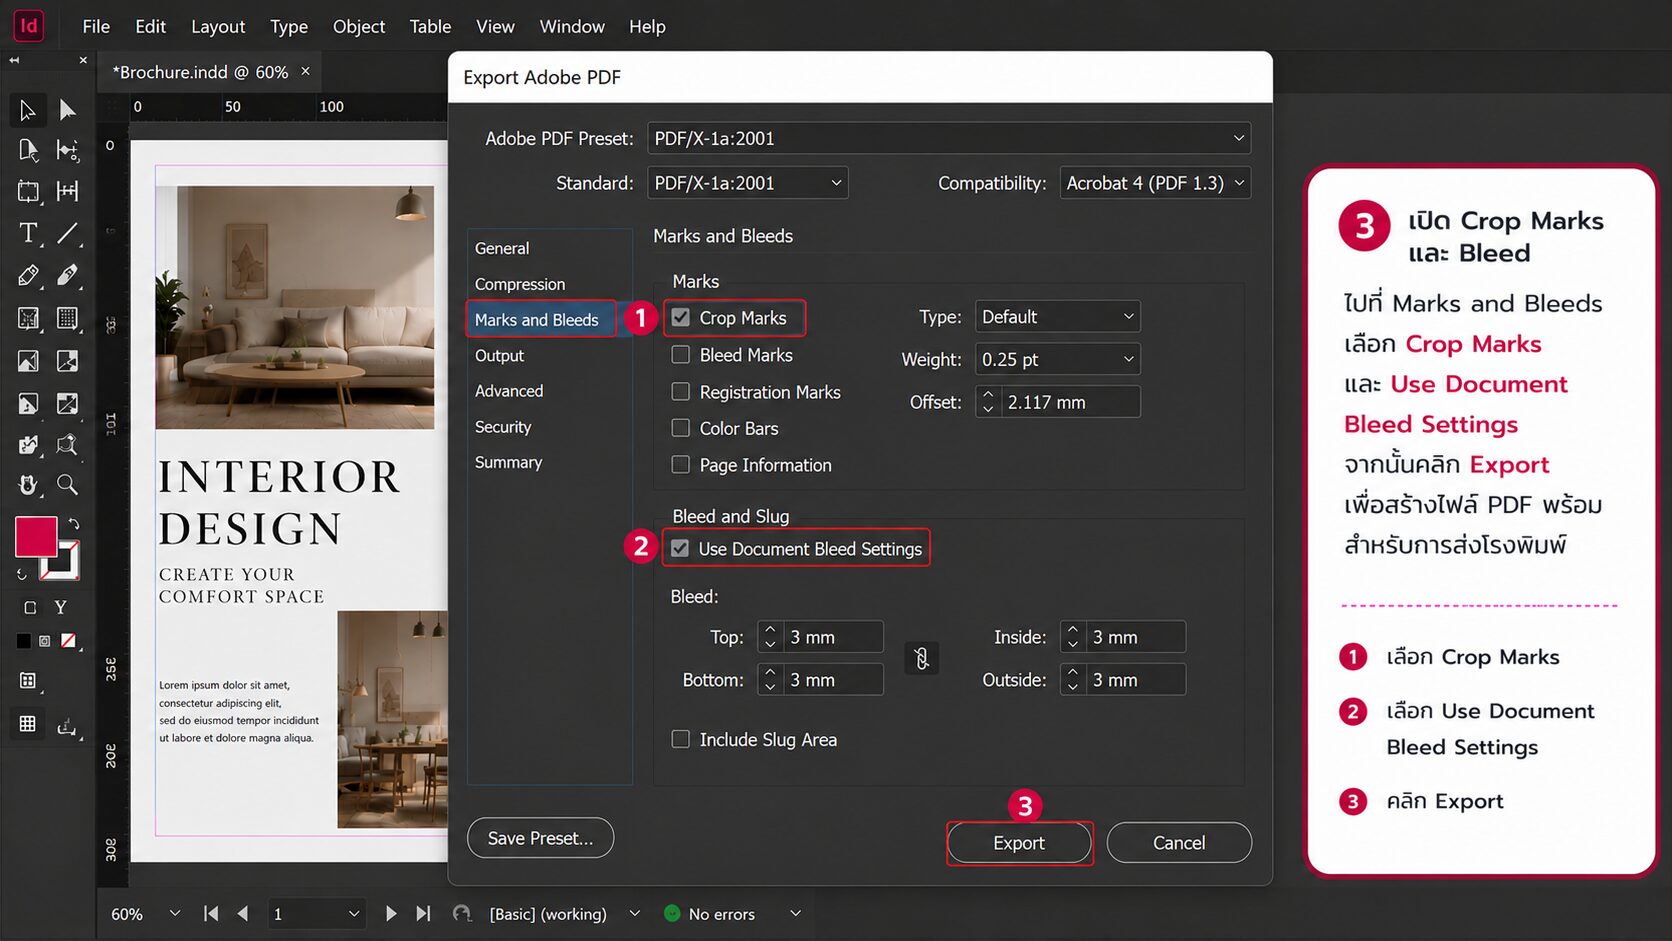Go to the last page

tap(424, 914)
